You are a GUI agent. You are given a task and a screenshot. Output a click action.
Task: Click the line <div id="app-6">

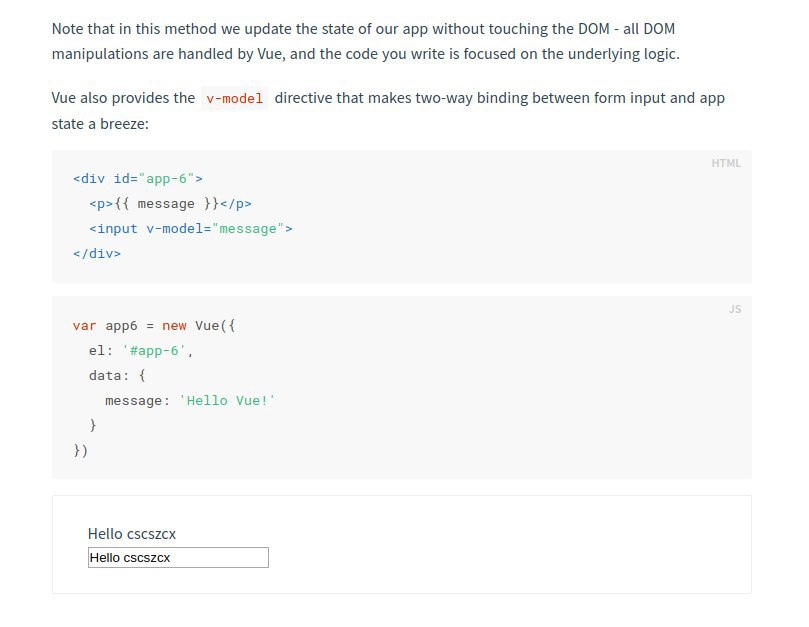(x=138, y=179)
